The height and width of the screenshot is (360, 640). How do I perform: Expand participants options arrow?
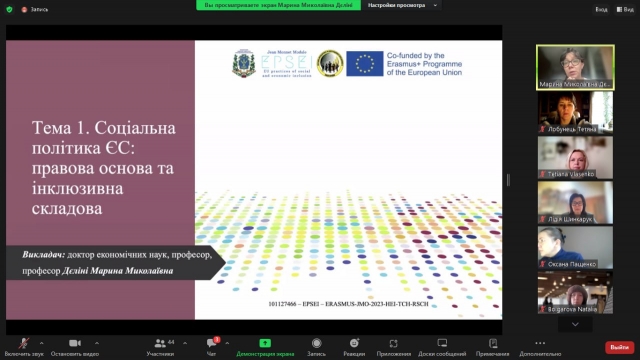(x=185, y=343)
